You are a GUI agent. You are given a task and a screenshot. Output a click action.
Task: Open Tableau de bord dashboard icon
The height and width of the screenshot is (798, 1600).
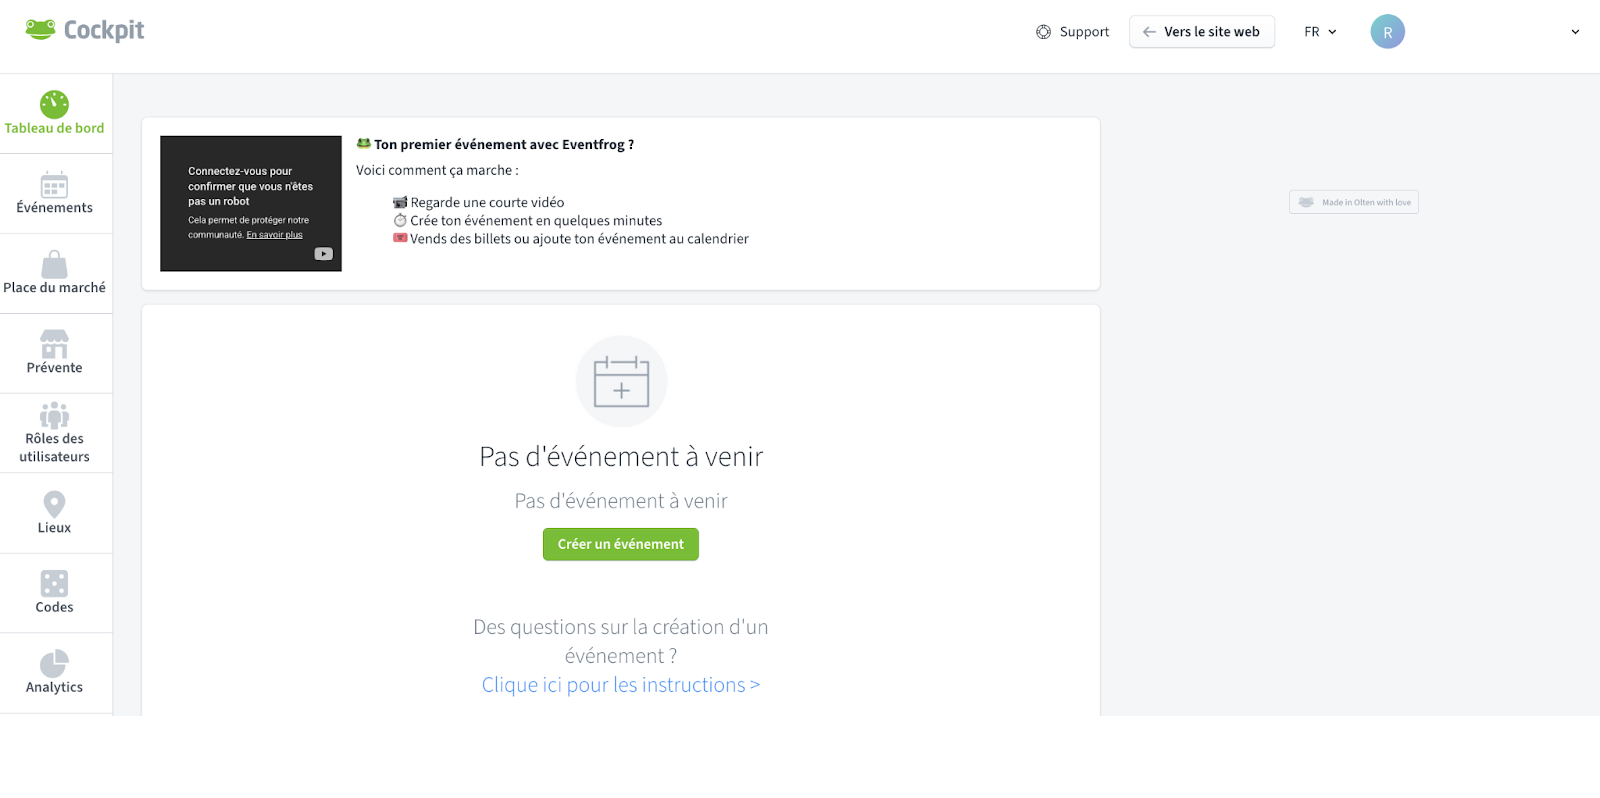(54, 104)
